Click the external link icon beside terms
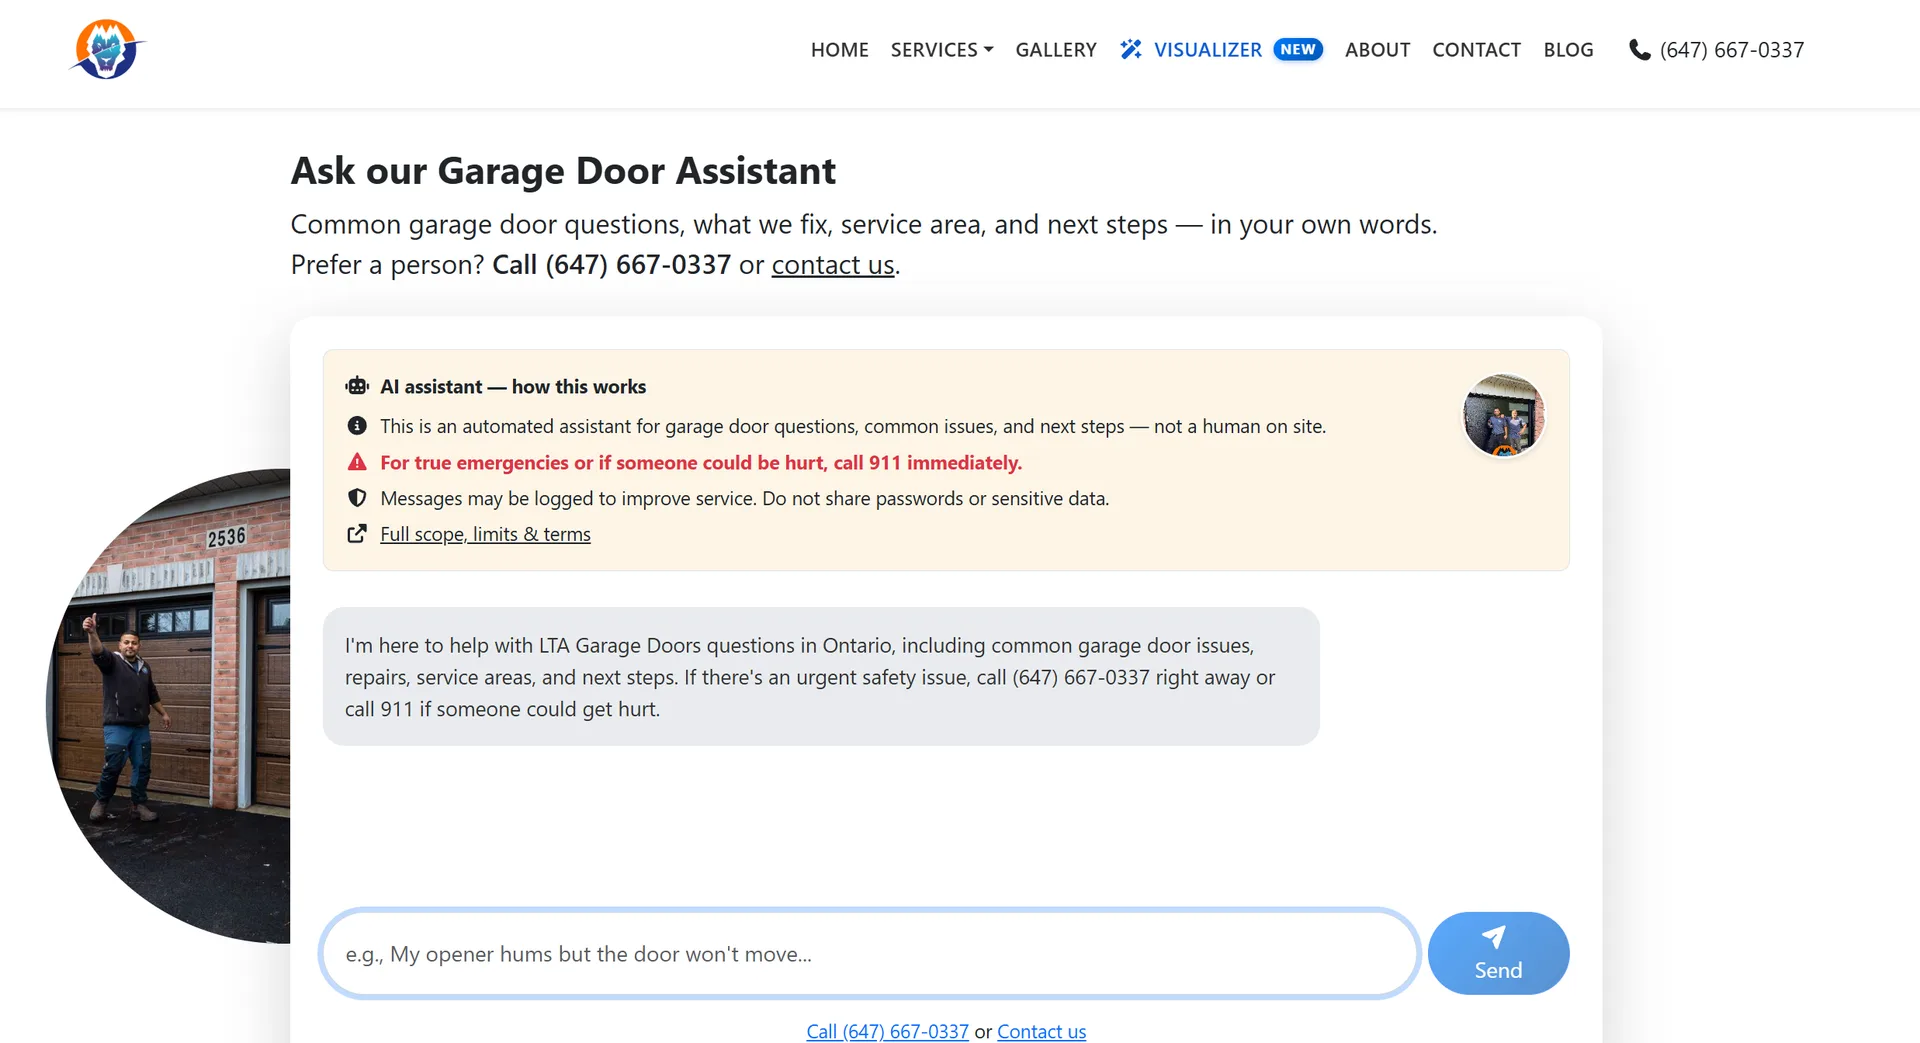This screenshot has height=1043, width=1920. click(x=357, y=534)
